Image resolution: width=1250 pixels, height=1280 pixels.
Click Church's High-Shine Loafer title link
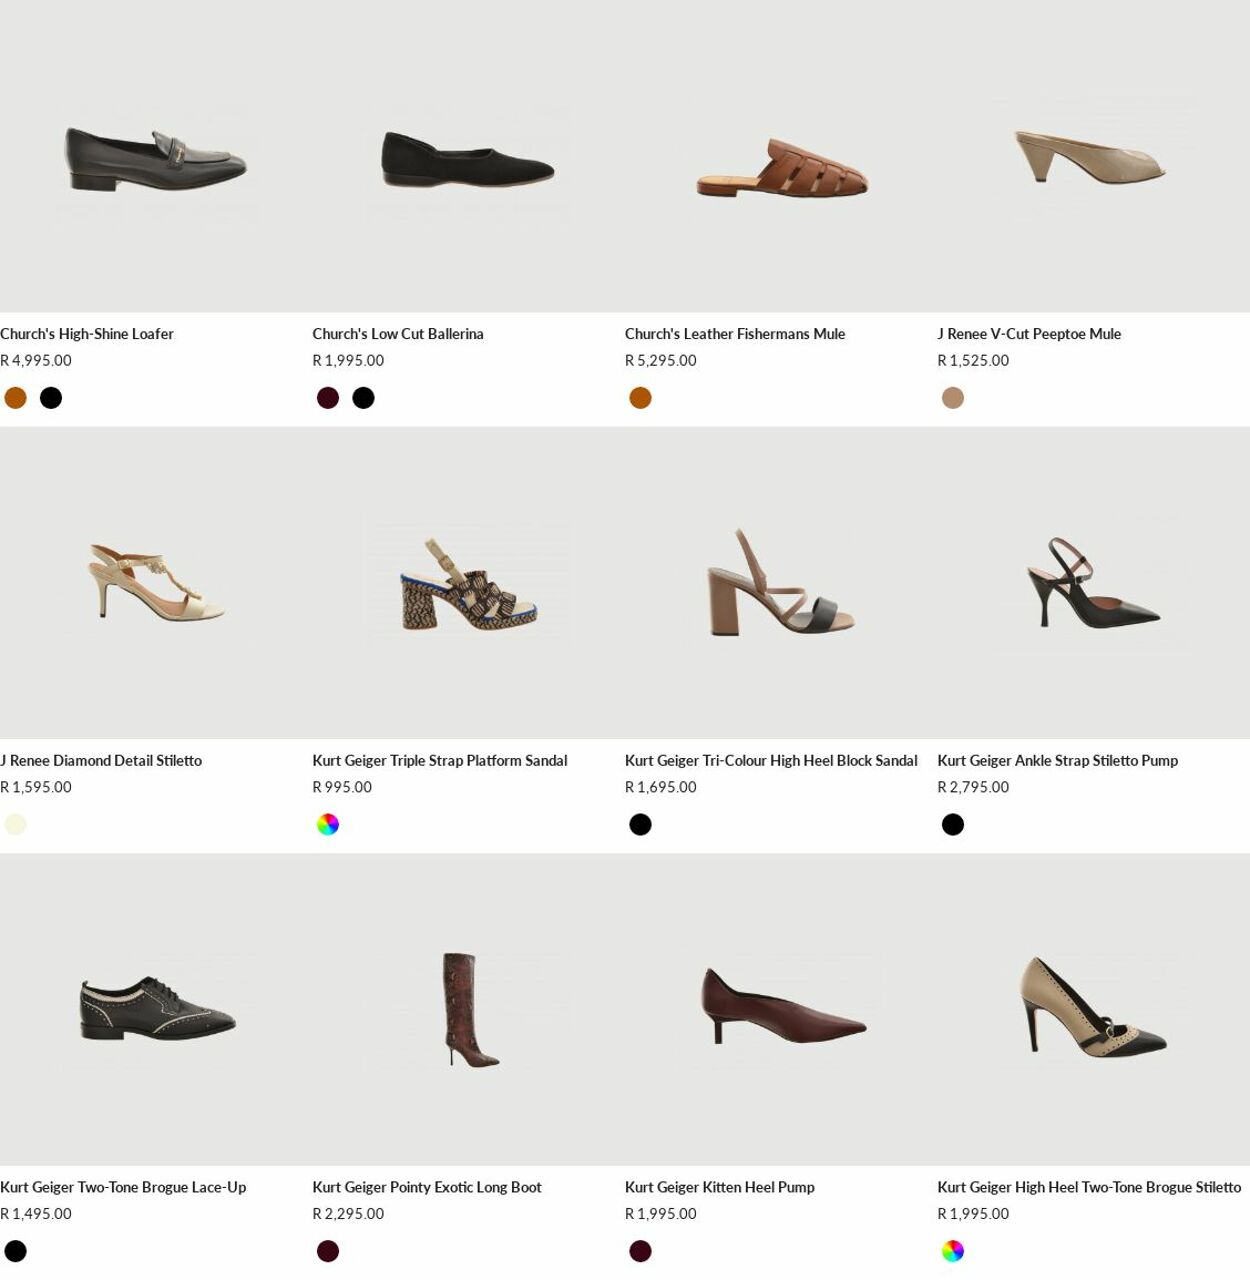pyautogui.click(x=87, y=334)
